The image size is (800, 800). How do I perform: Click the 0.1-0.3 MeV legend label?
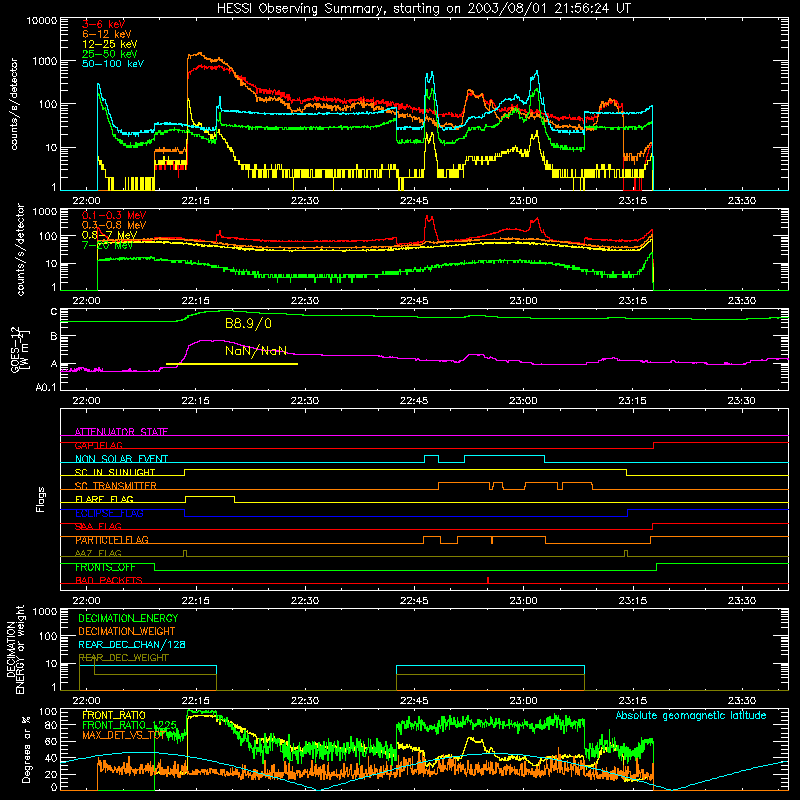point(114,215)
